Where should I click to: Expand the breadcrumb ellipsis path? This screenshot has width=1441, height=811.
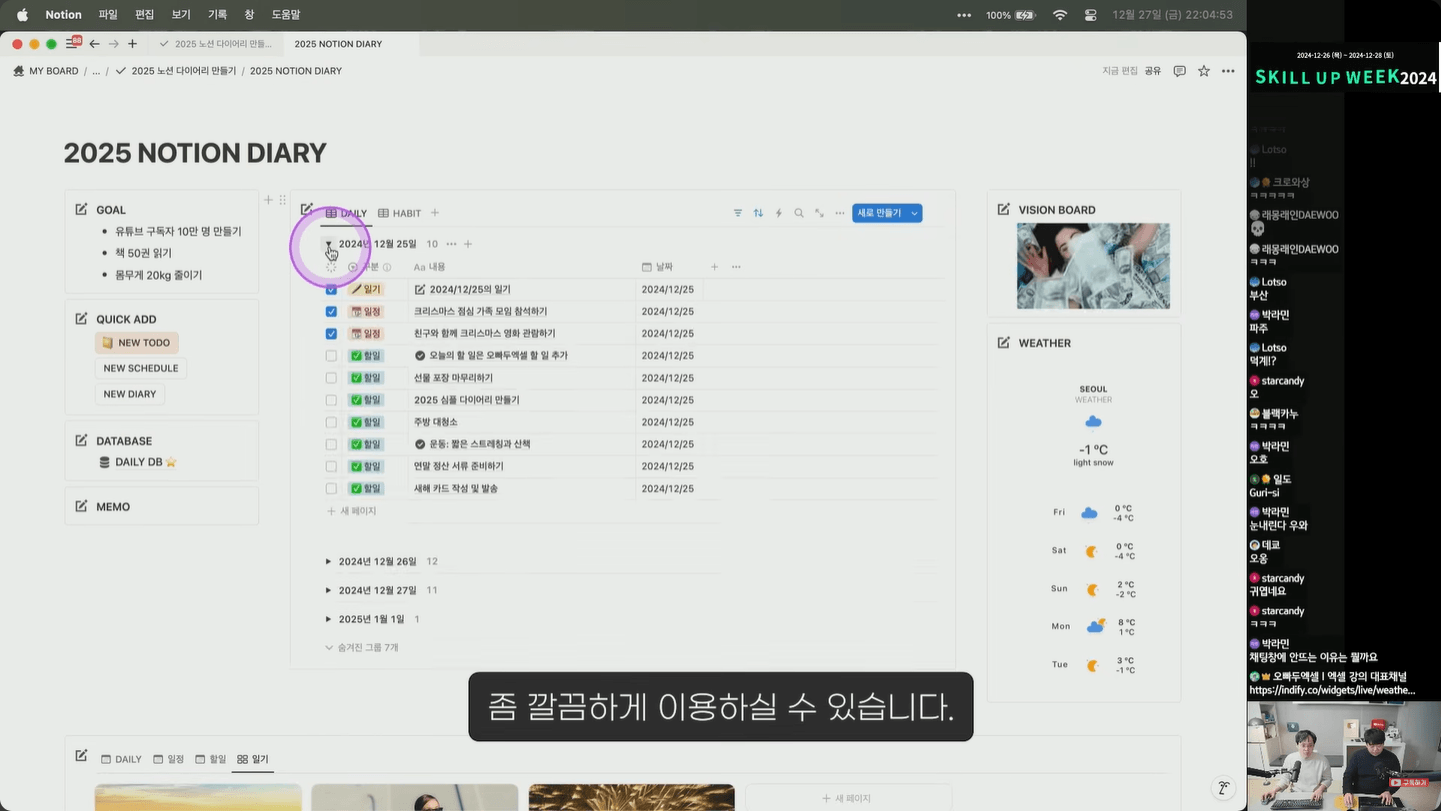(96, 71)
